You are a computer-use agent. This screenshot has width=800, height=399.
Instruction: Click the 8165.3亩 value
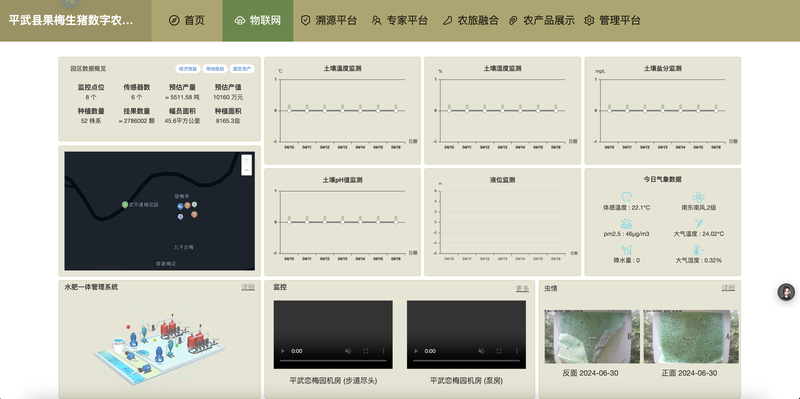tap(228, 121)
